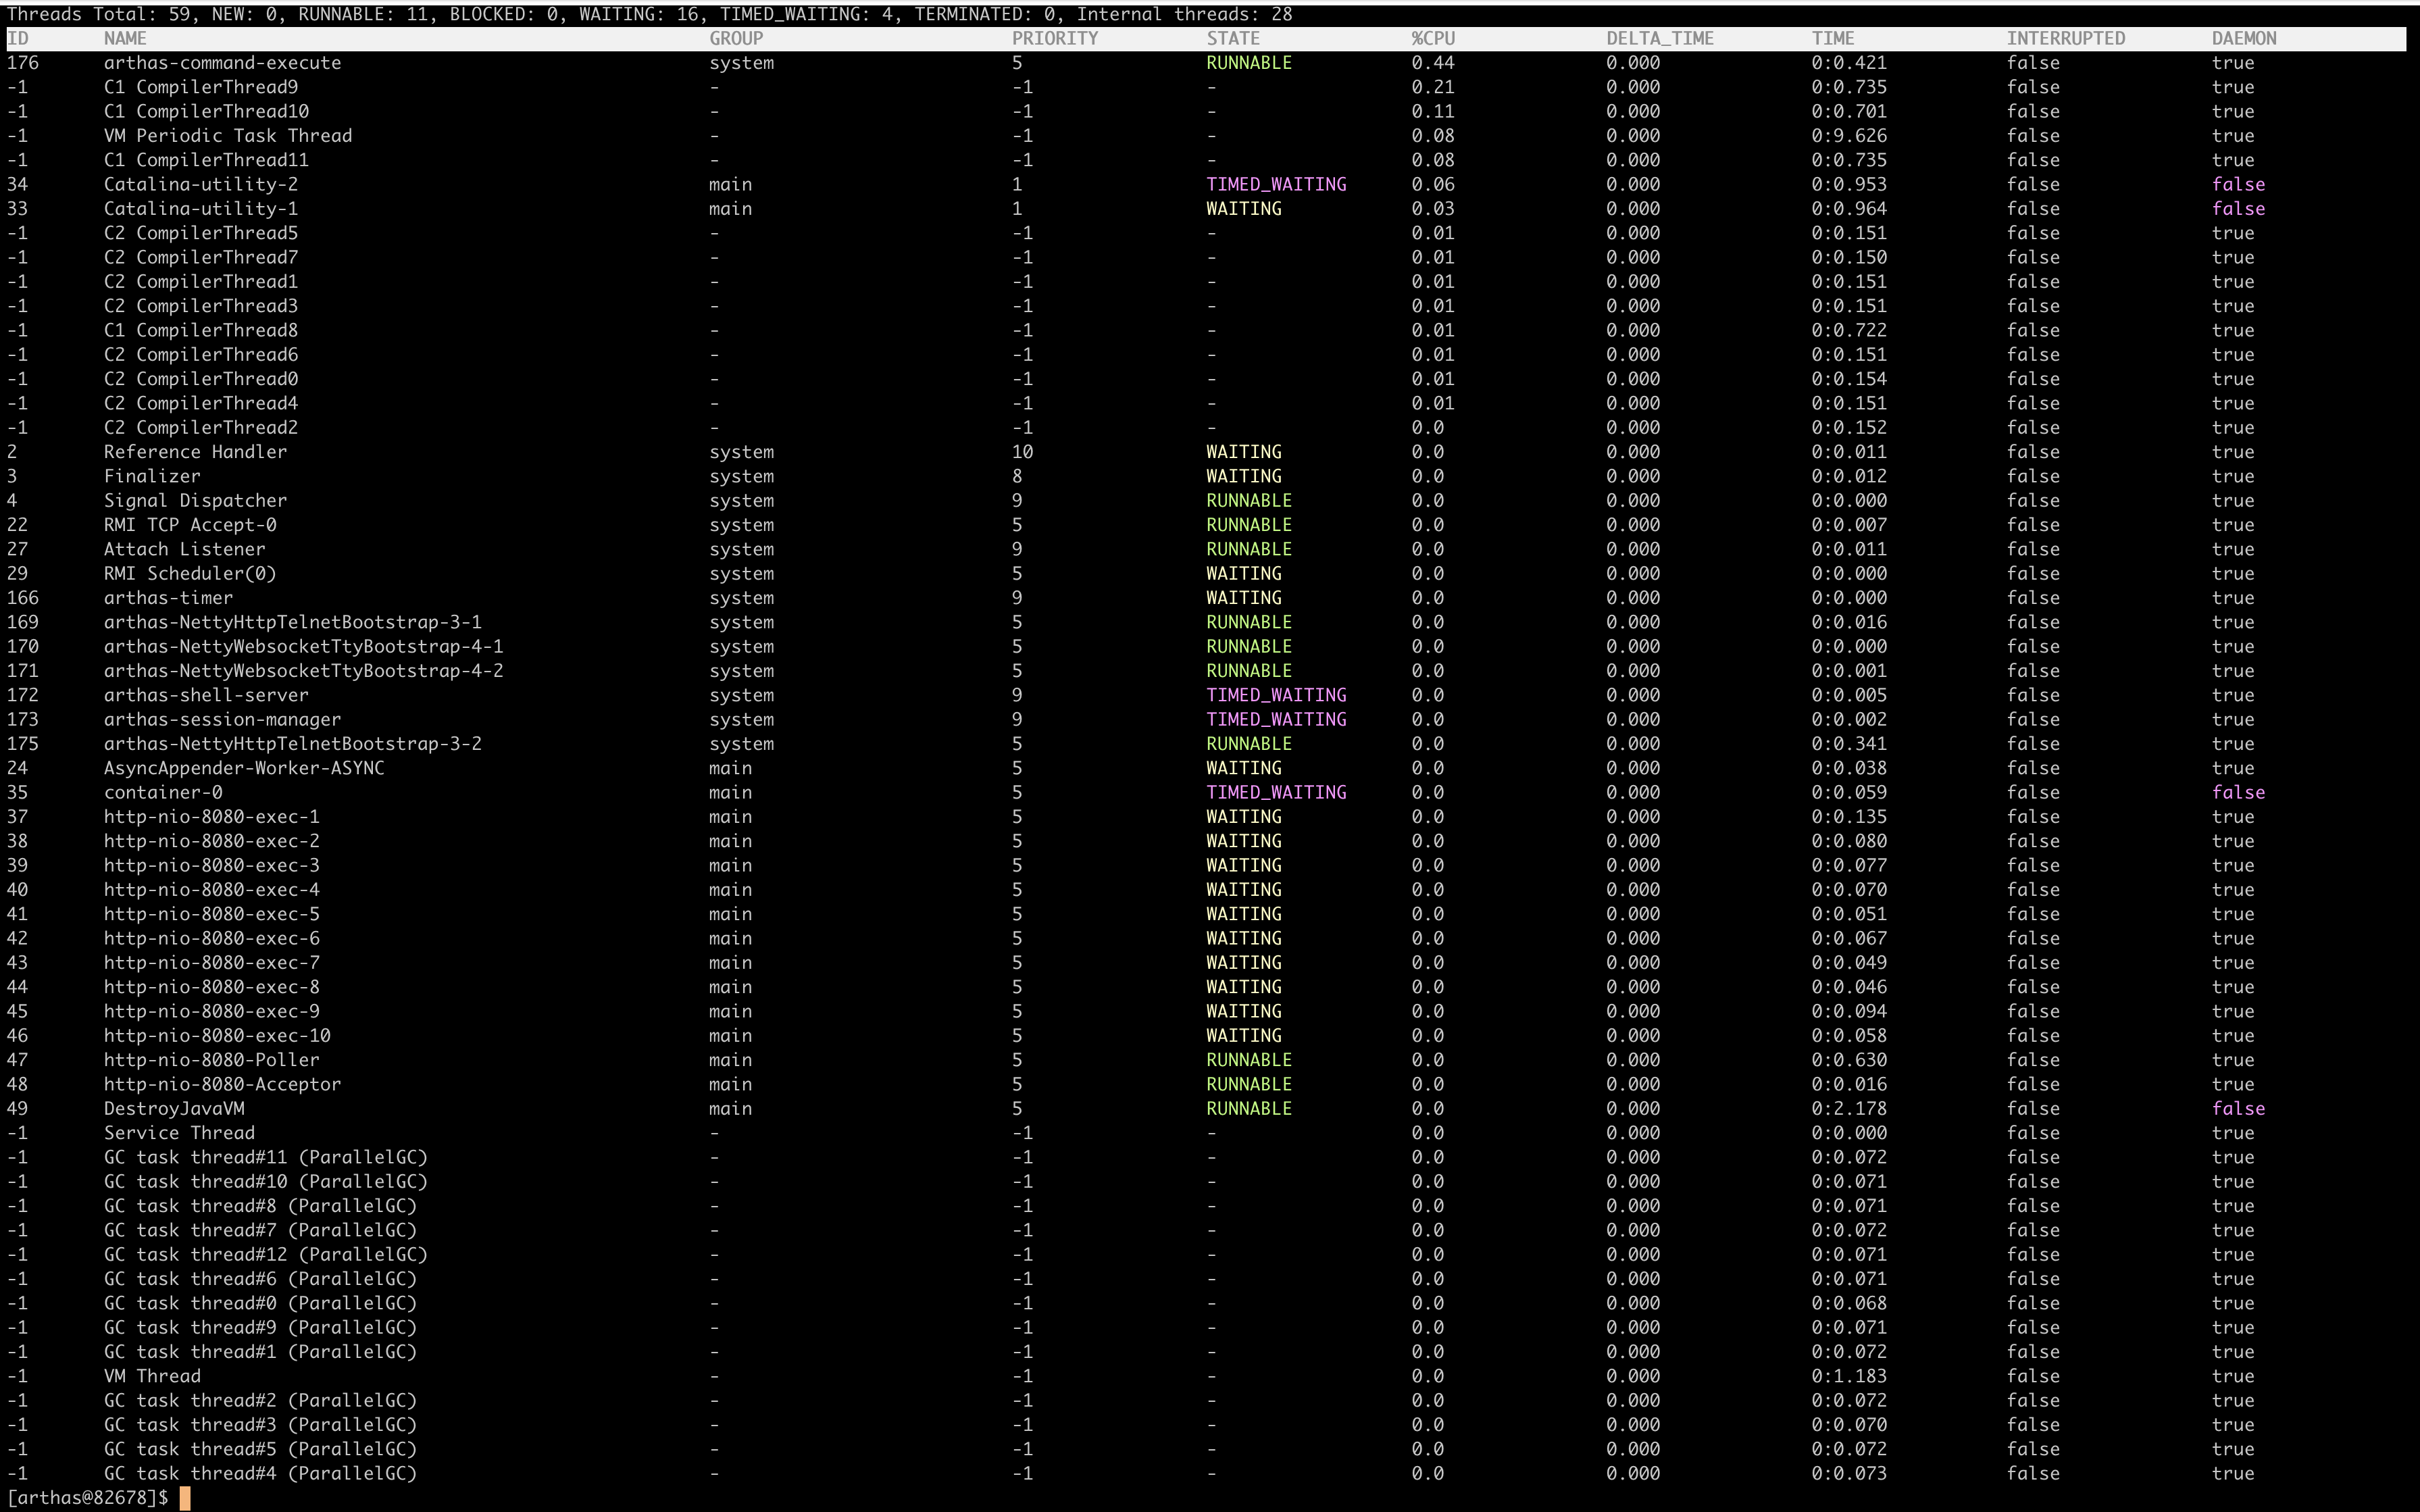Click TIMED_WAITING state of Catalina-utility-2
The width and height of the screenshot is (2420, 1512).
click(1275, 184)
